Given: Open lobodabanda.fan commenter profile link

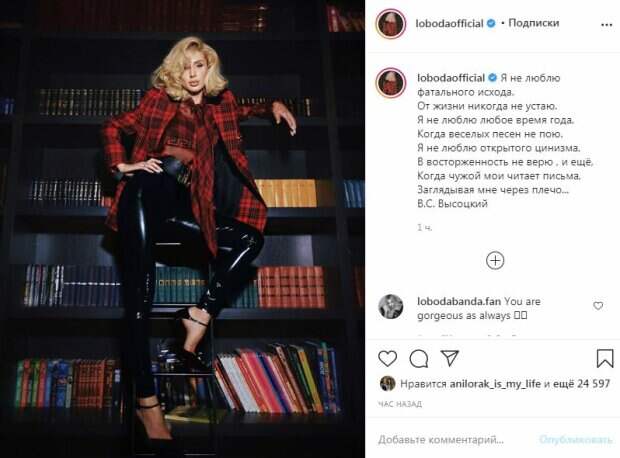Looking at the screenshot, I should point(459,301).
